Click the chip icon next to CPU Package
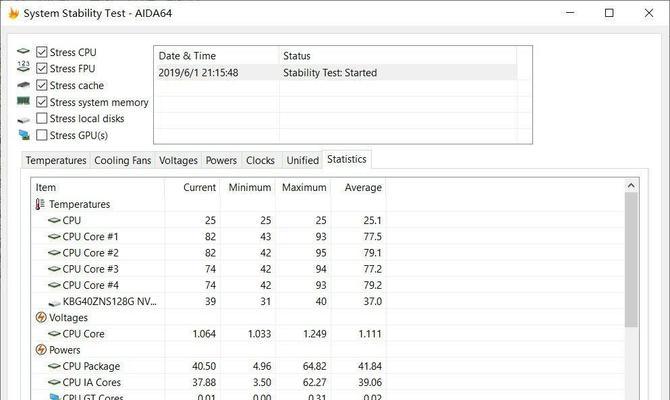The image size is (670, 400). click(x=54, y=366)
